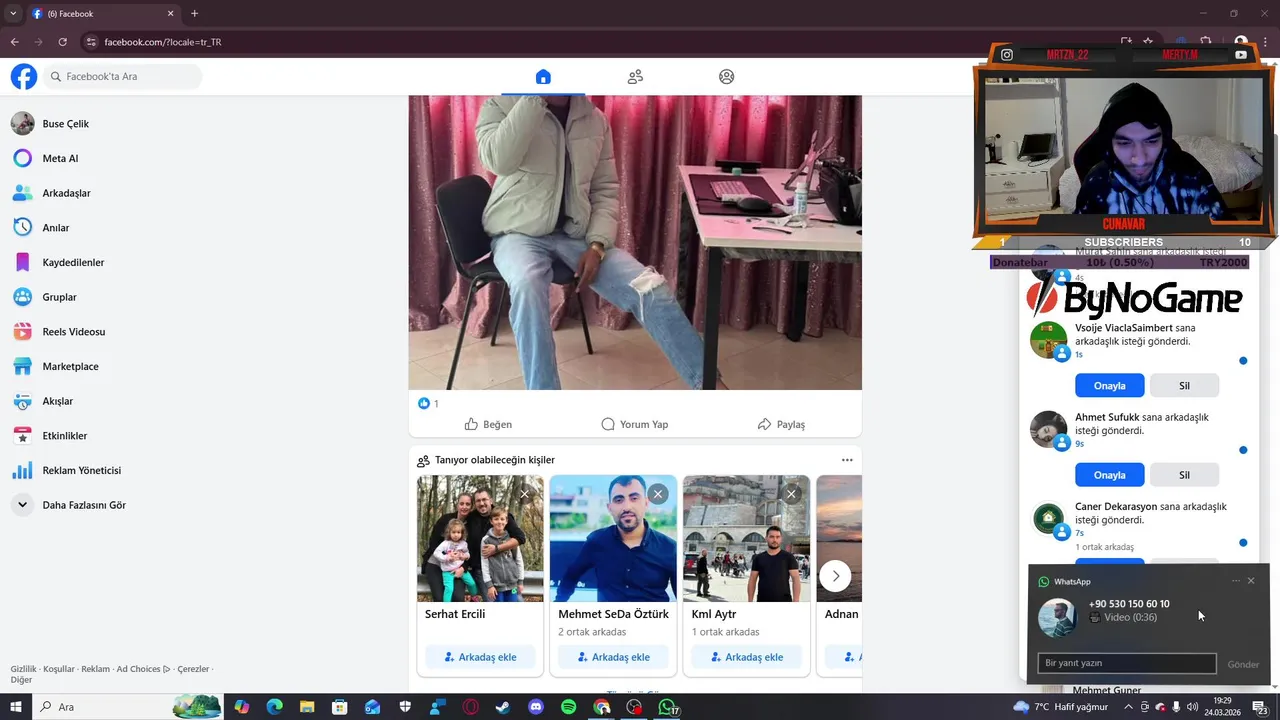Click the Paylaş share button
Viewport: 1280px width, 720px height.
click(x=781, y=424)
